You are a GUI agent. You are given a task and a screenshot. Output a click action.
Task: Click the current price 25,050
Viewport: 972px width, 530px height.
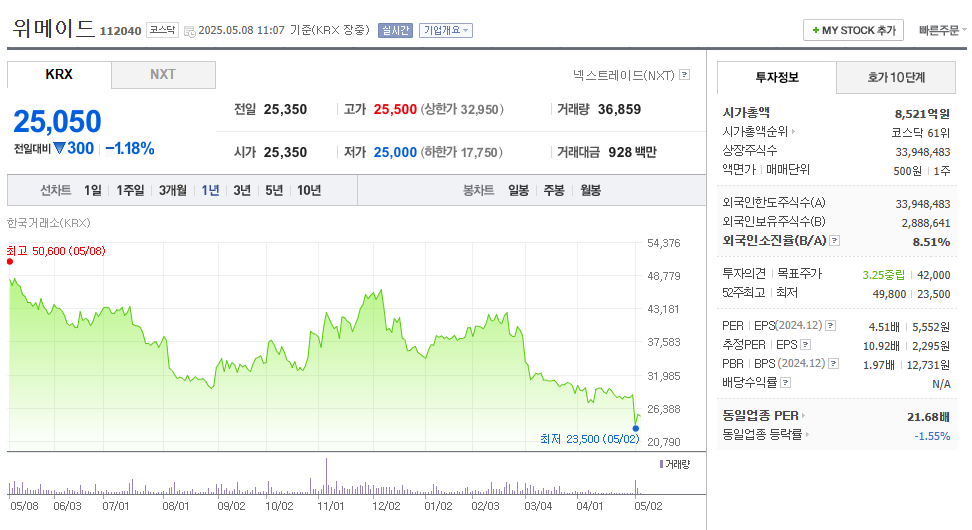(x=57, y=121)
